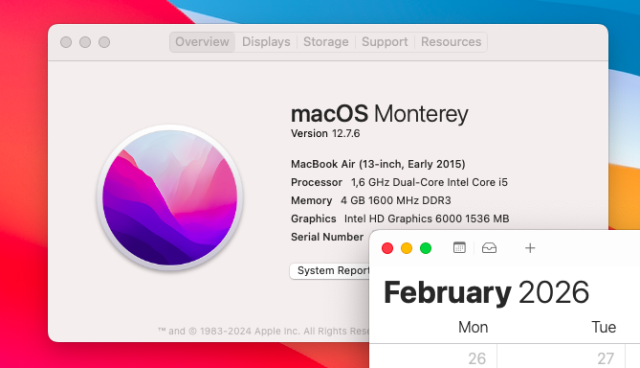Click the Apple copyright 1983-2024 text

pyautogui.click(x=263, y=331)
